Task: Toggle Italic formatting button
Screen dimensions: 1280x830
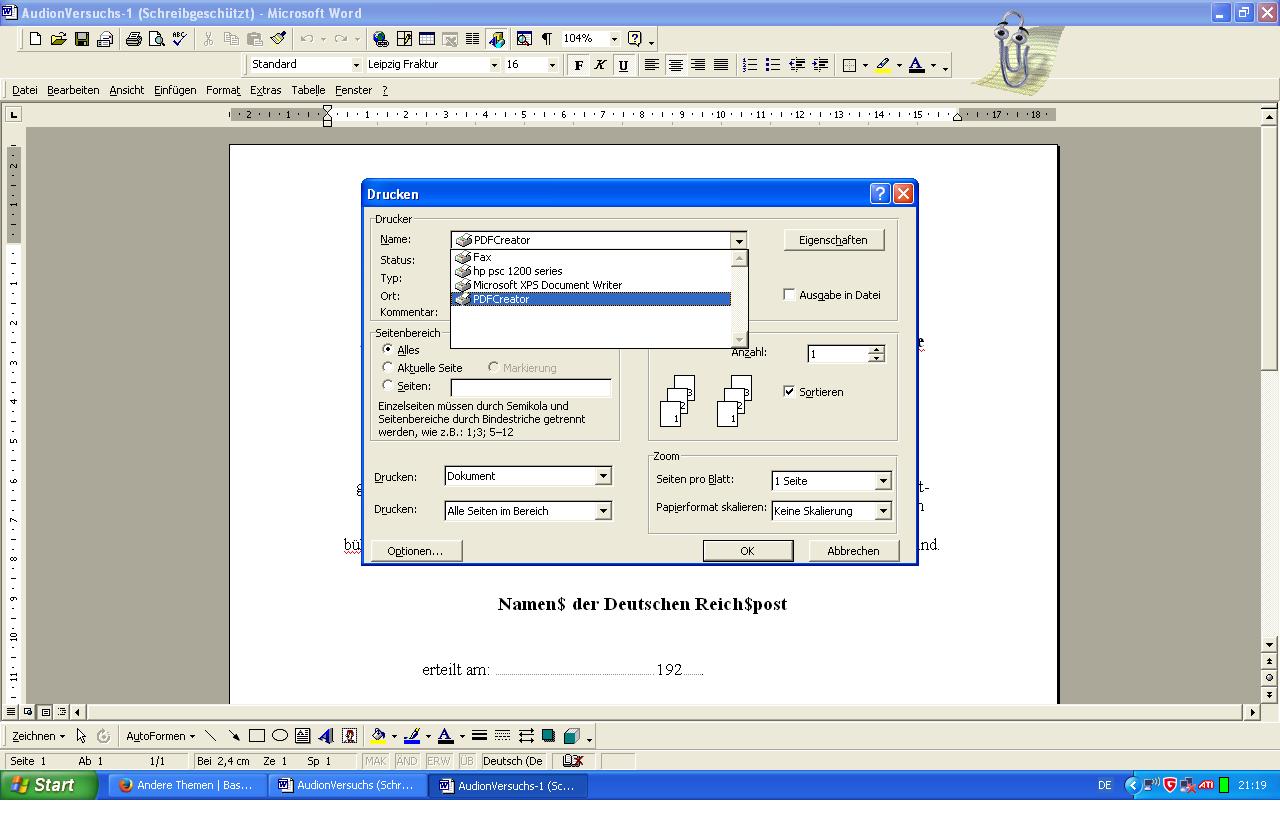Action: click(x=600, y=65)
